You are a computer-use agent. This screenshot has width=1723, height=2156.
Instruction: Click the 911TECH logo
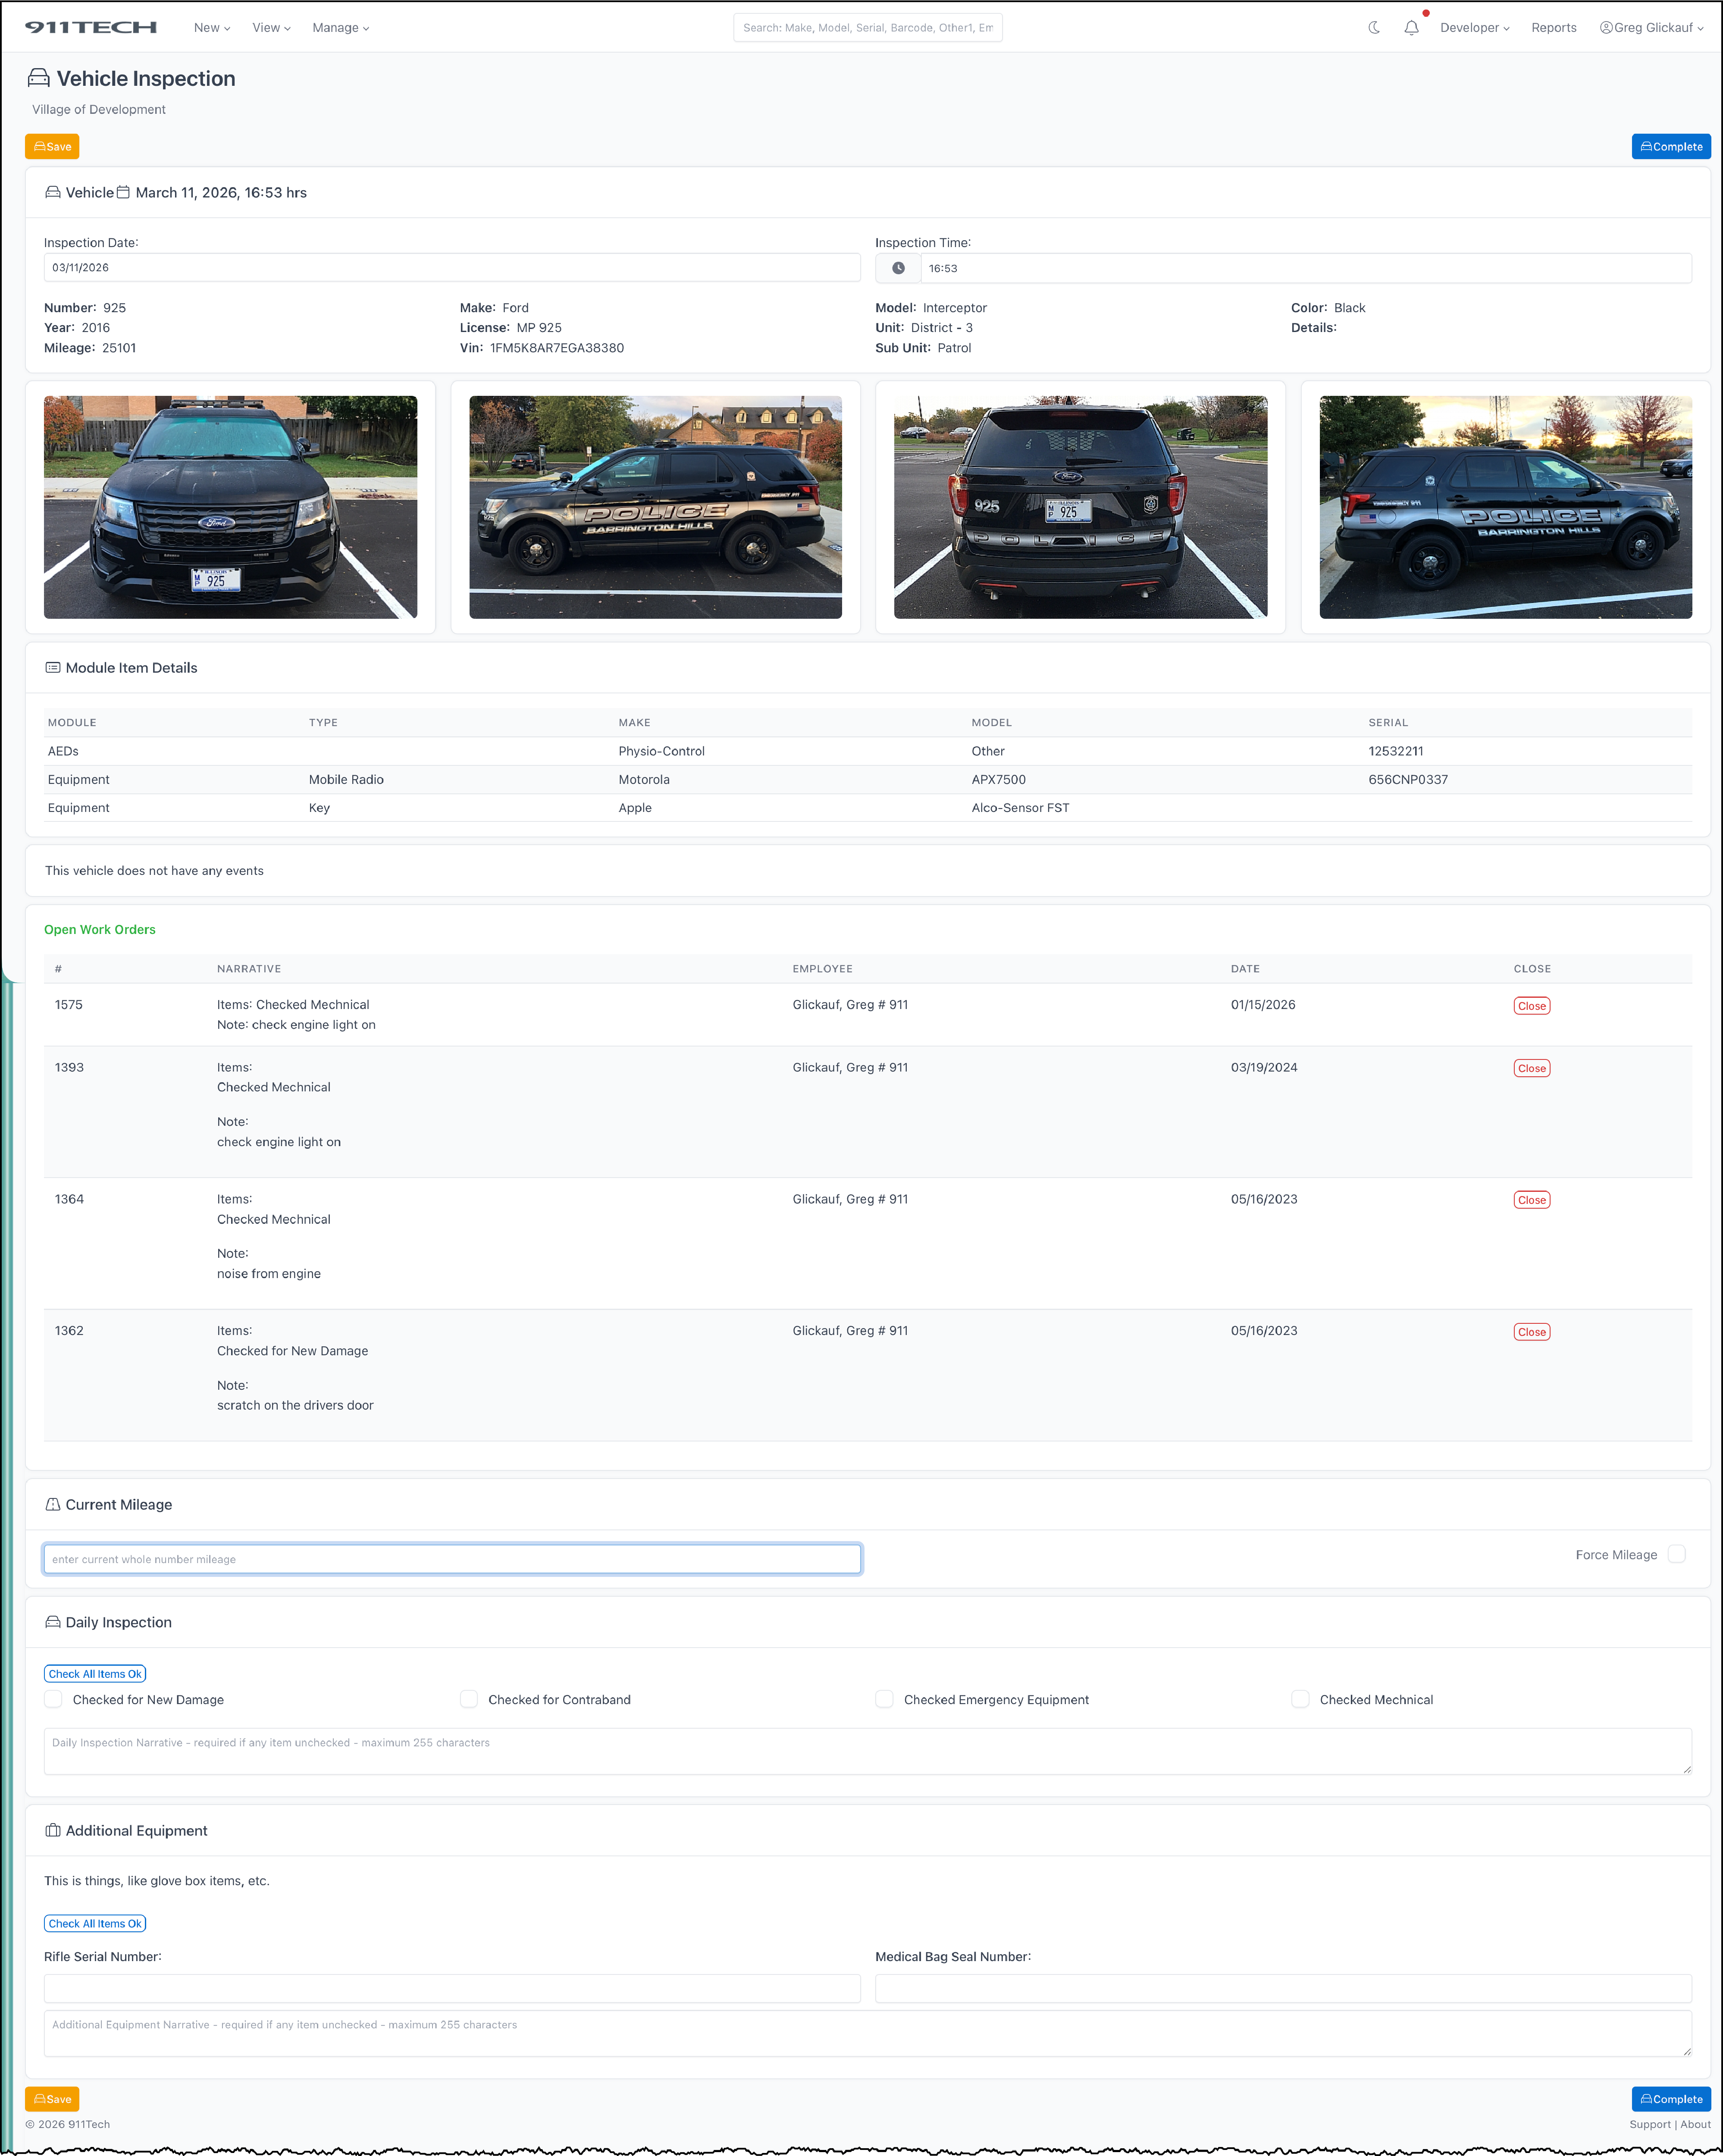coord(91,27)
